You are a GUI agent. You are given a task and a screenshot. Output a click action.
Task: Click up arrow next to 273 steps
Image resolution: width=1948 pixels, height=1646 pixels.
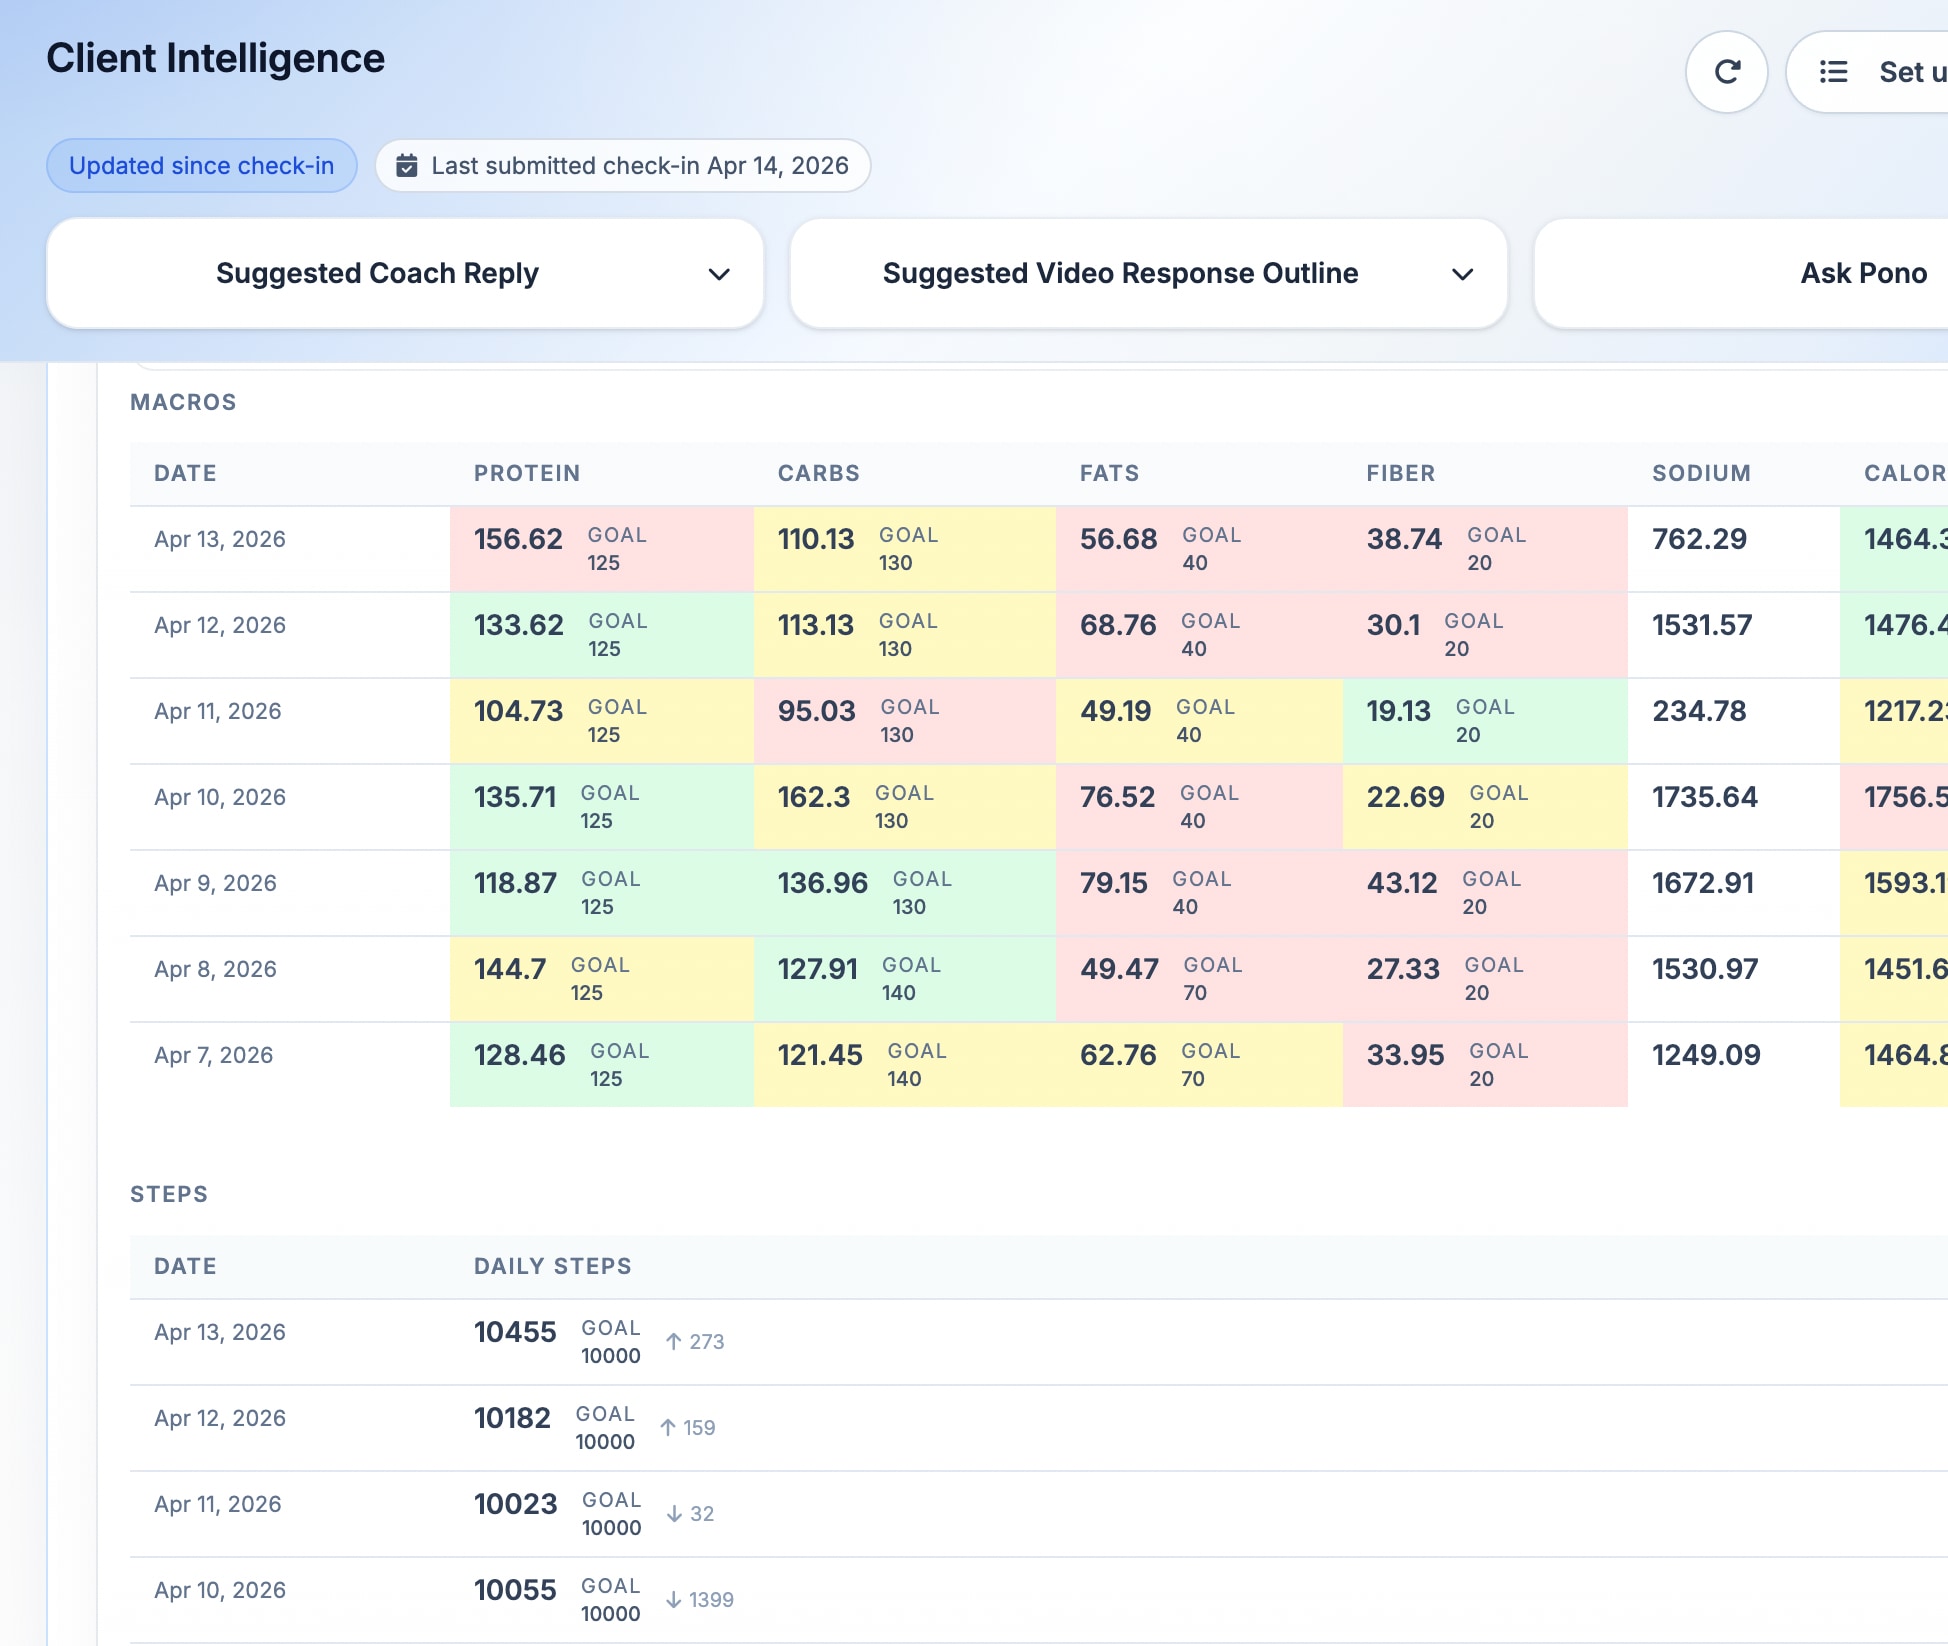pyautogui.click(x=674, y=1342)
